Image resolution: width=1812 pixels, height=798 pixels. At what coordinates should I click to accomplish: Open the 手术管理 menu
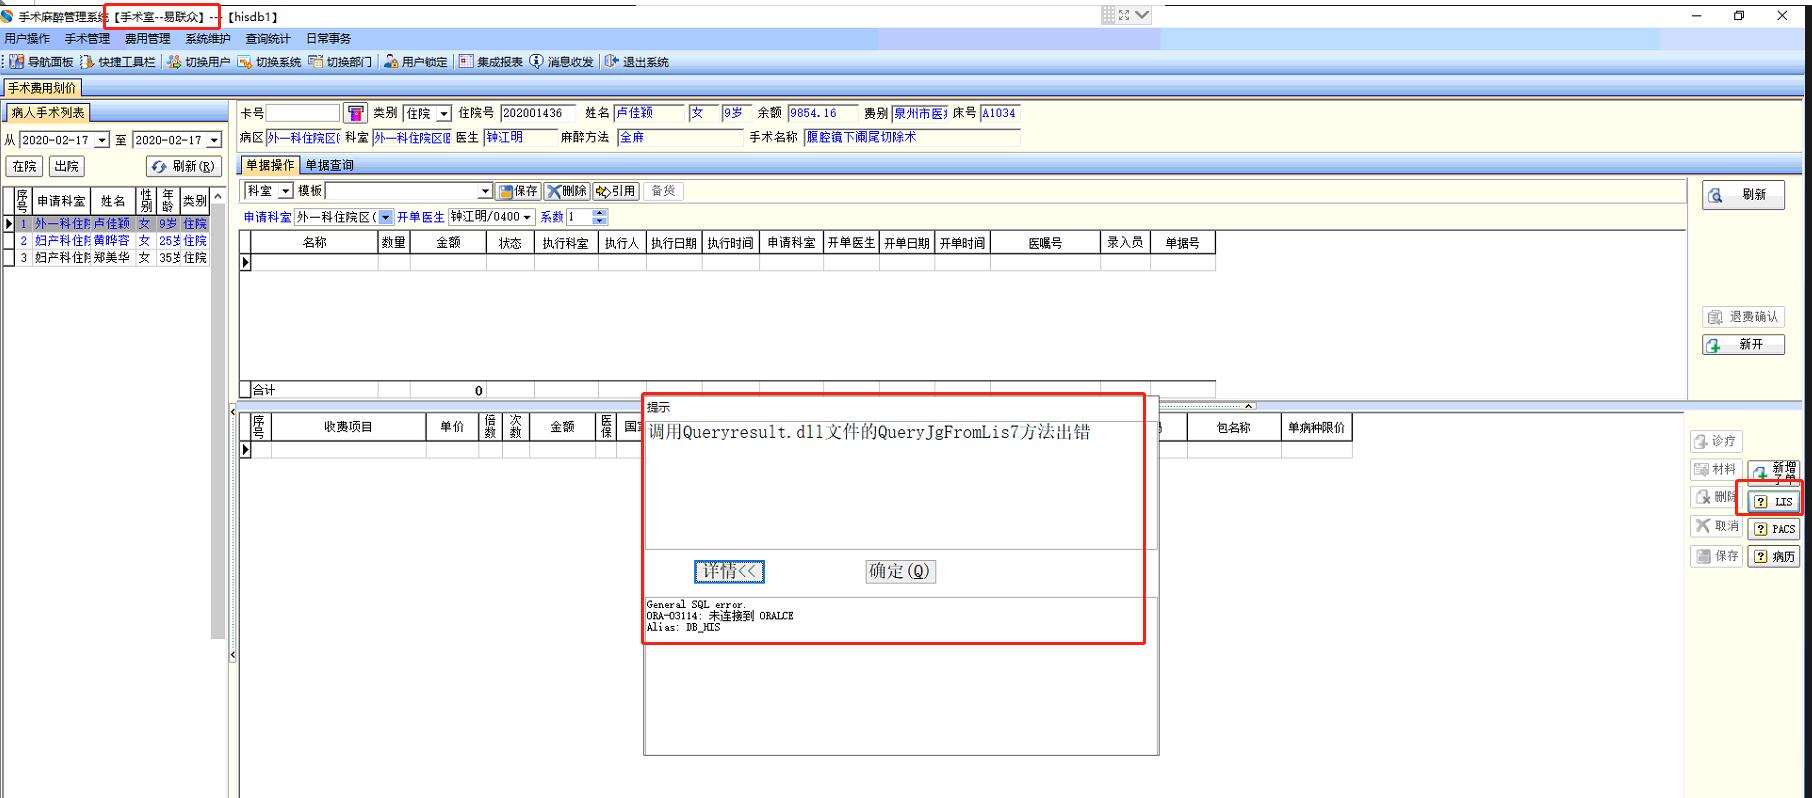click(x=87, y=39)
